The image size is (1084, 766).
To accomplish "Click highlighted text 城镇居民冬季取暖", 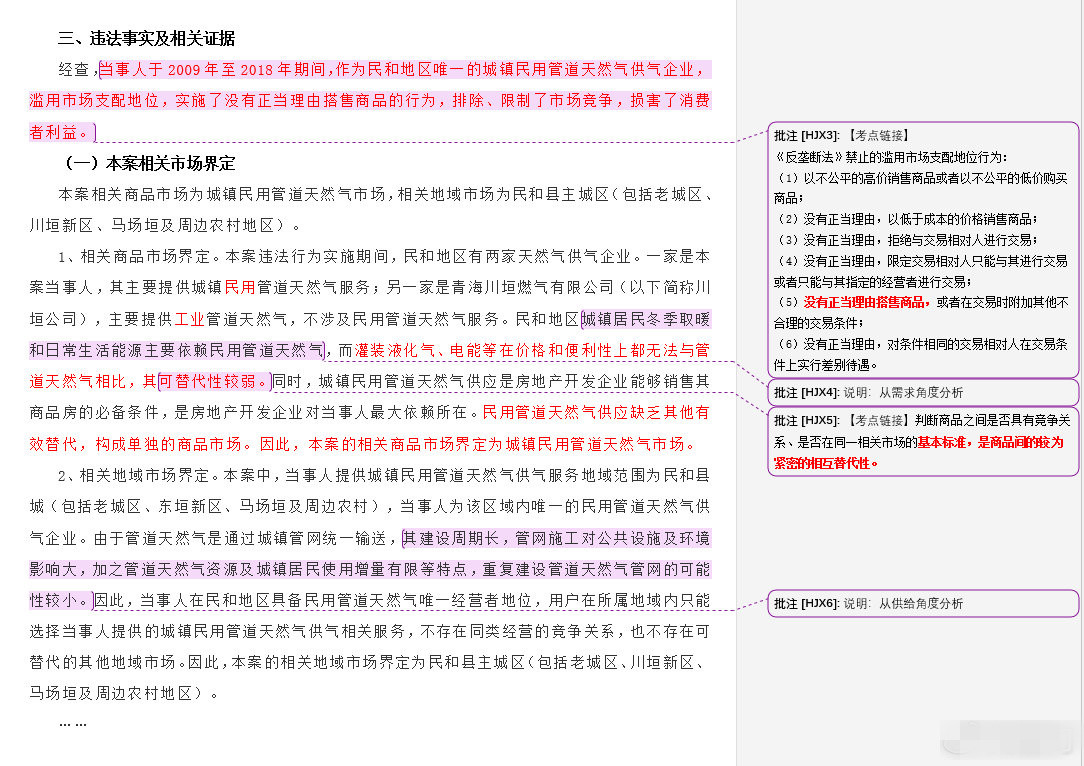I will [x=646, y=319].
